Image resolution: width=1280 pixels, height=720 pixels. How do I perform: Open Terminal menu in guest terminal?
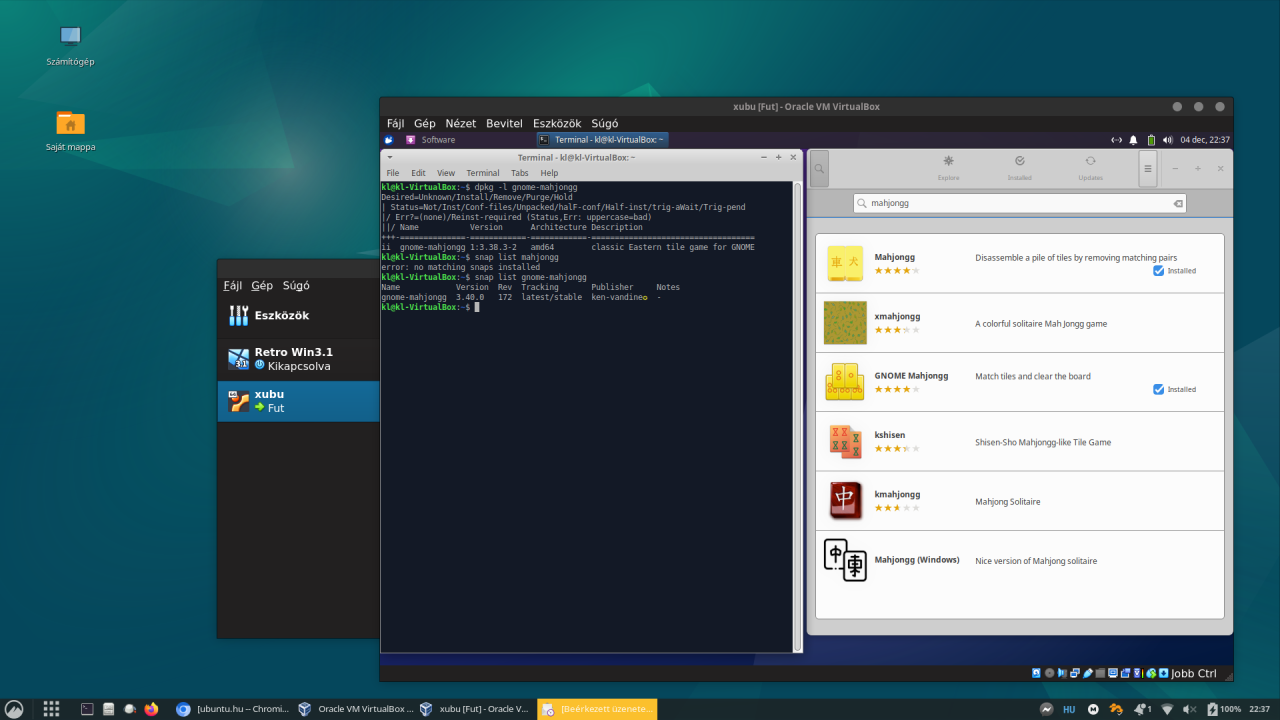(482, 174)
